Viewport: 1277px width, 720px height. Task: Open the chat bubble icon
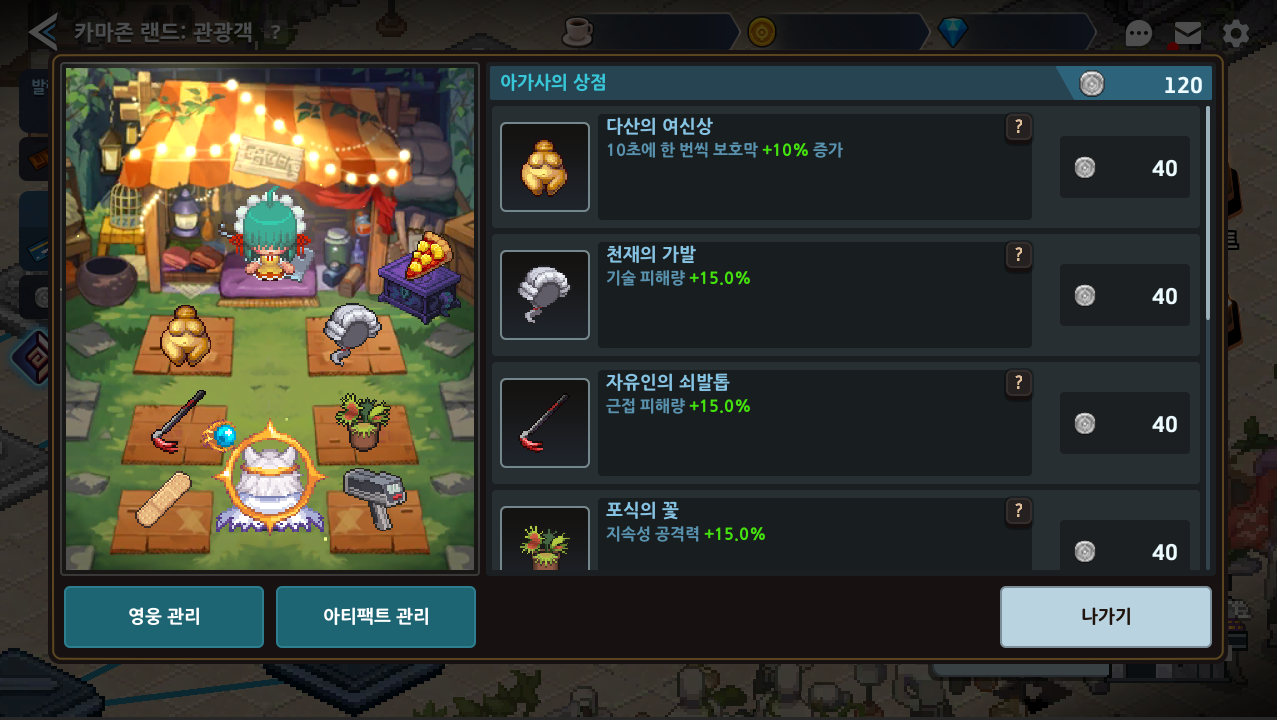(x=1139, y=34)
